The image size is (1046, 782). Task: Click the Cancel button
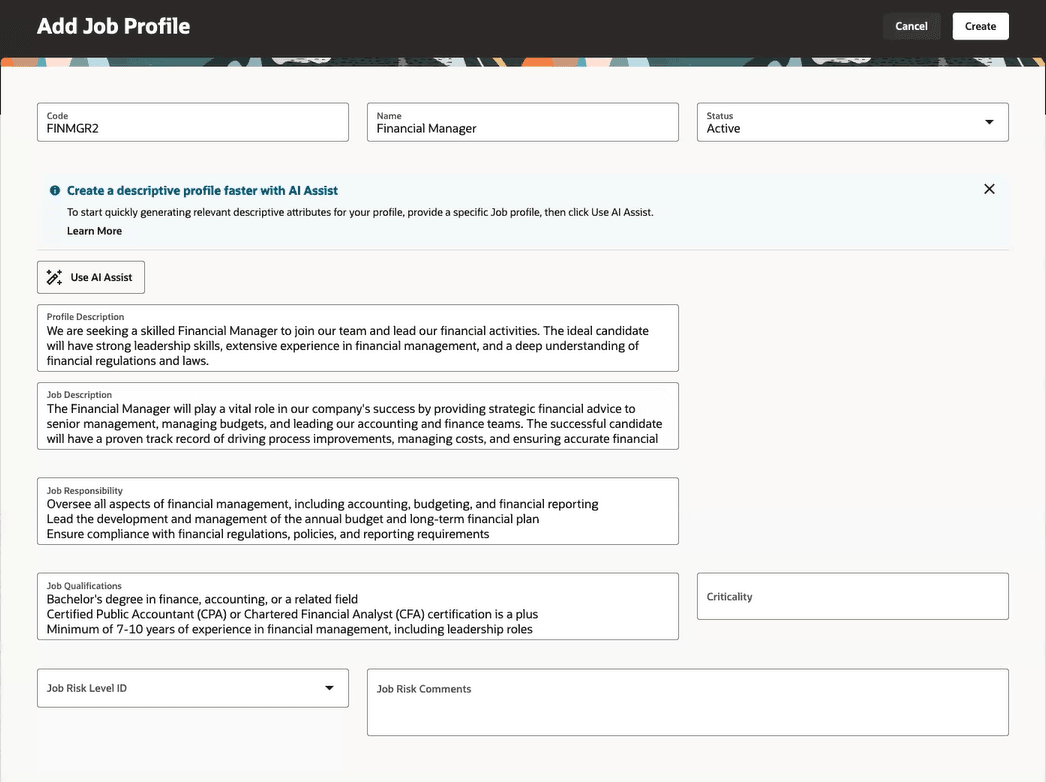tap(911, 26)
